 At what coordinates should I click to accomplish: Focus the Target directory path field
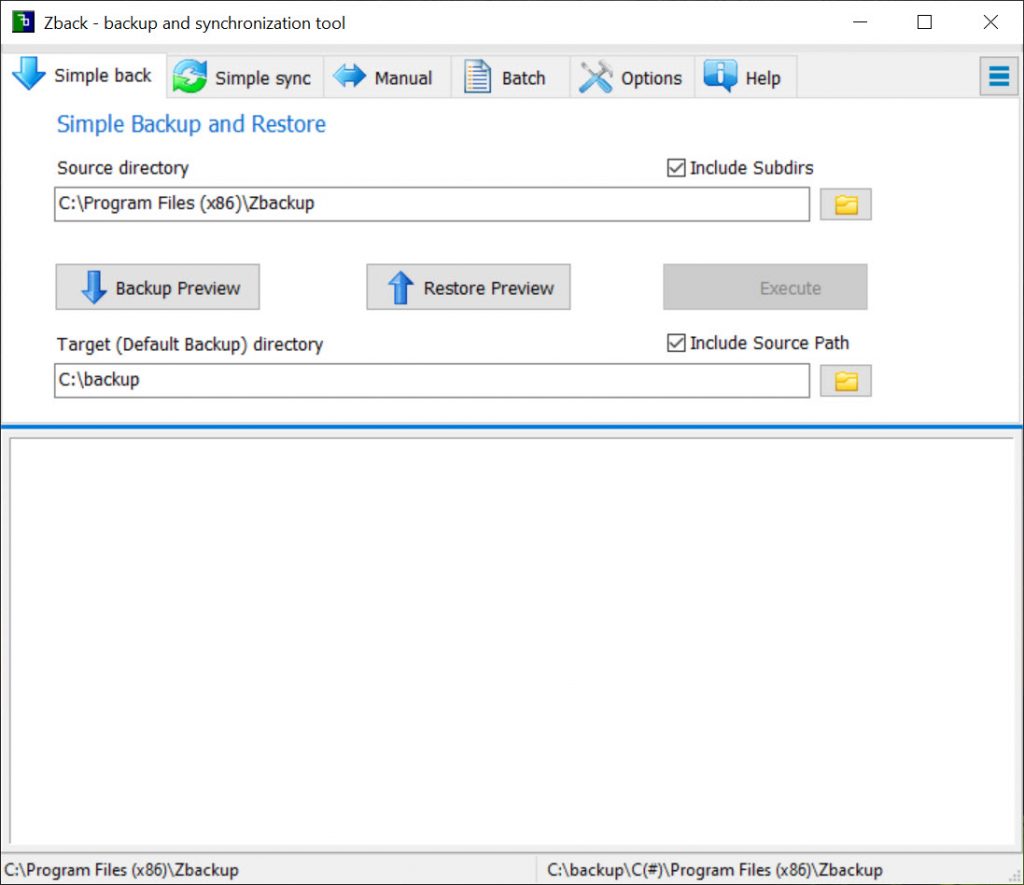coord(432,380)
